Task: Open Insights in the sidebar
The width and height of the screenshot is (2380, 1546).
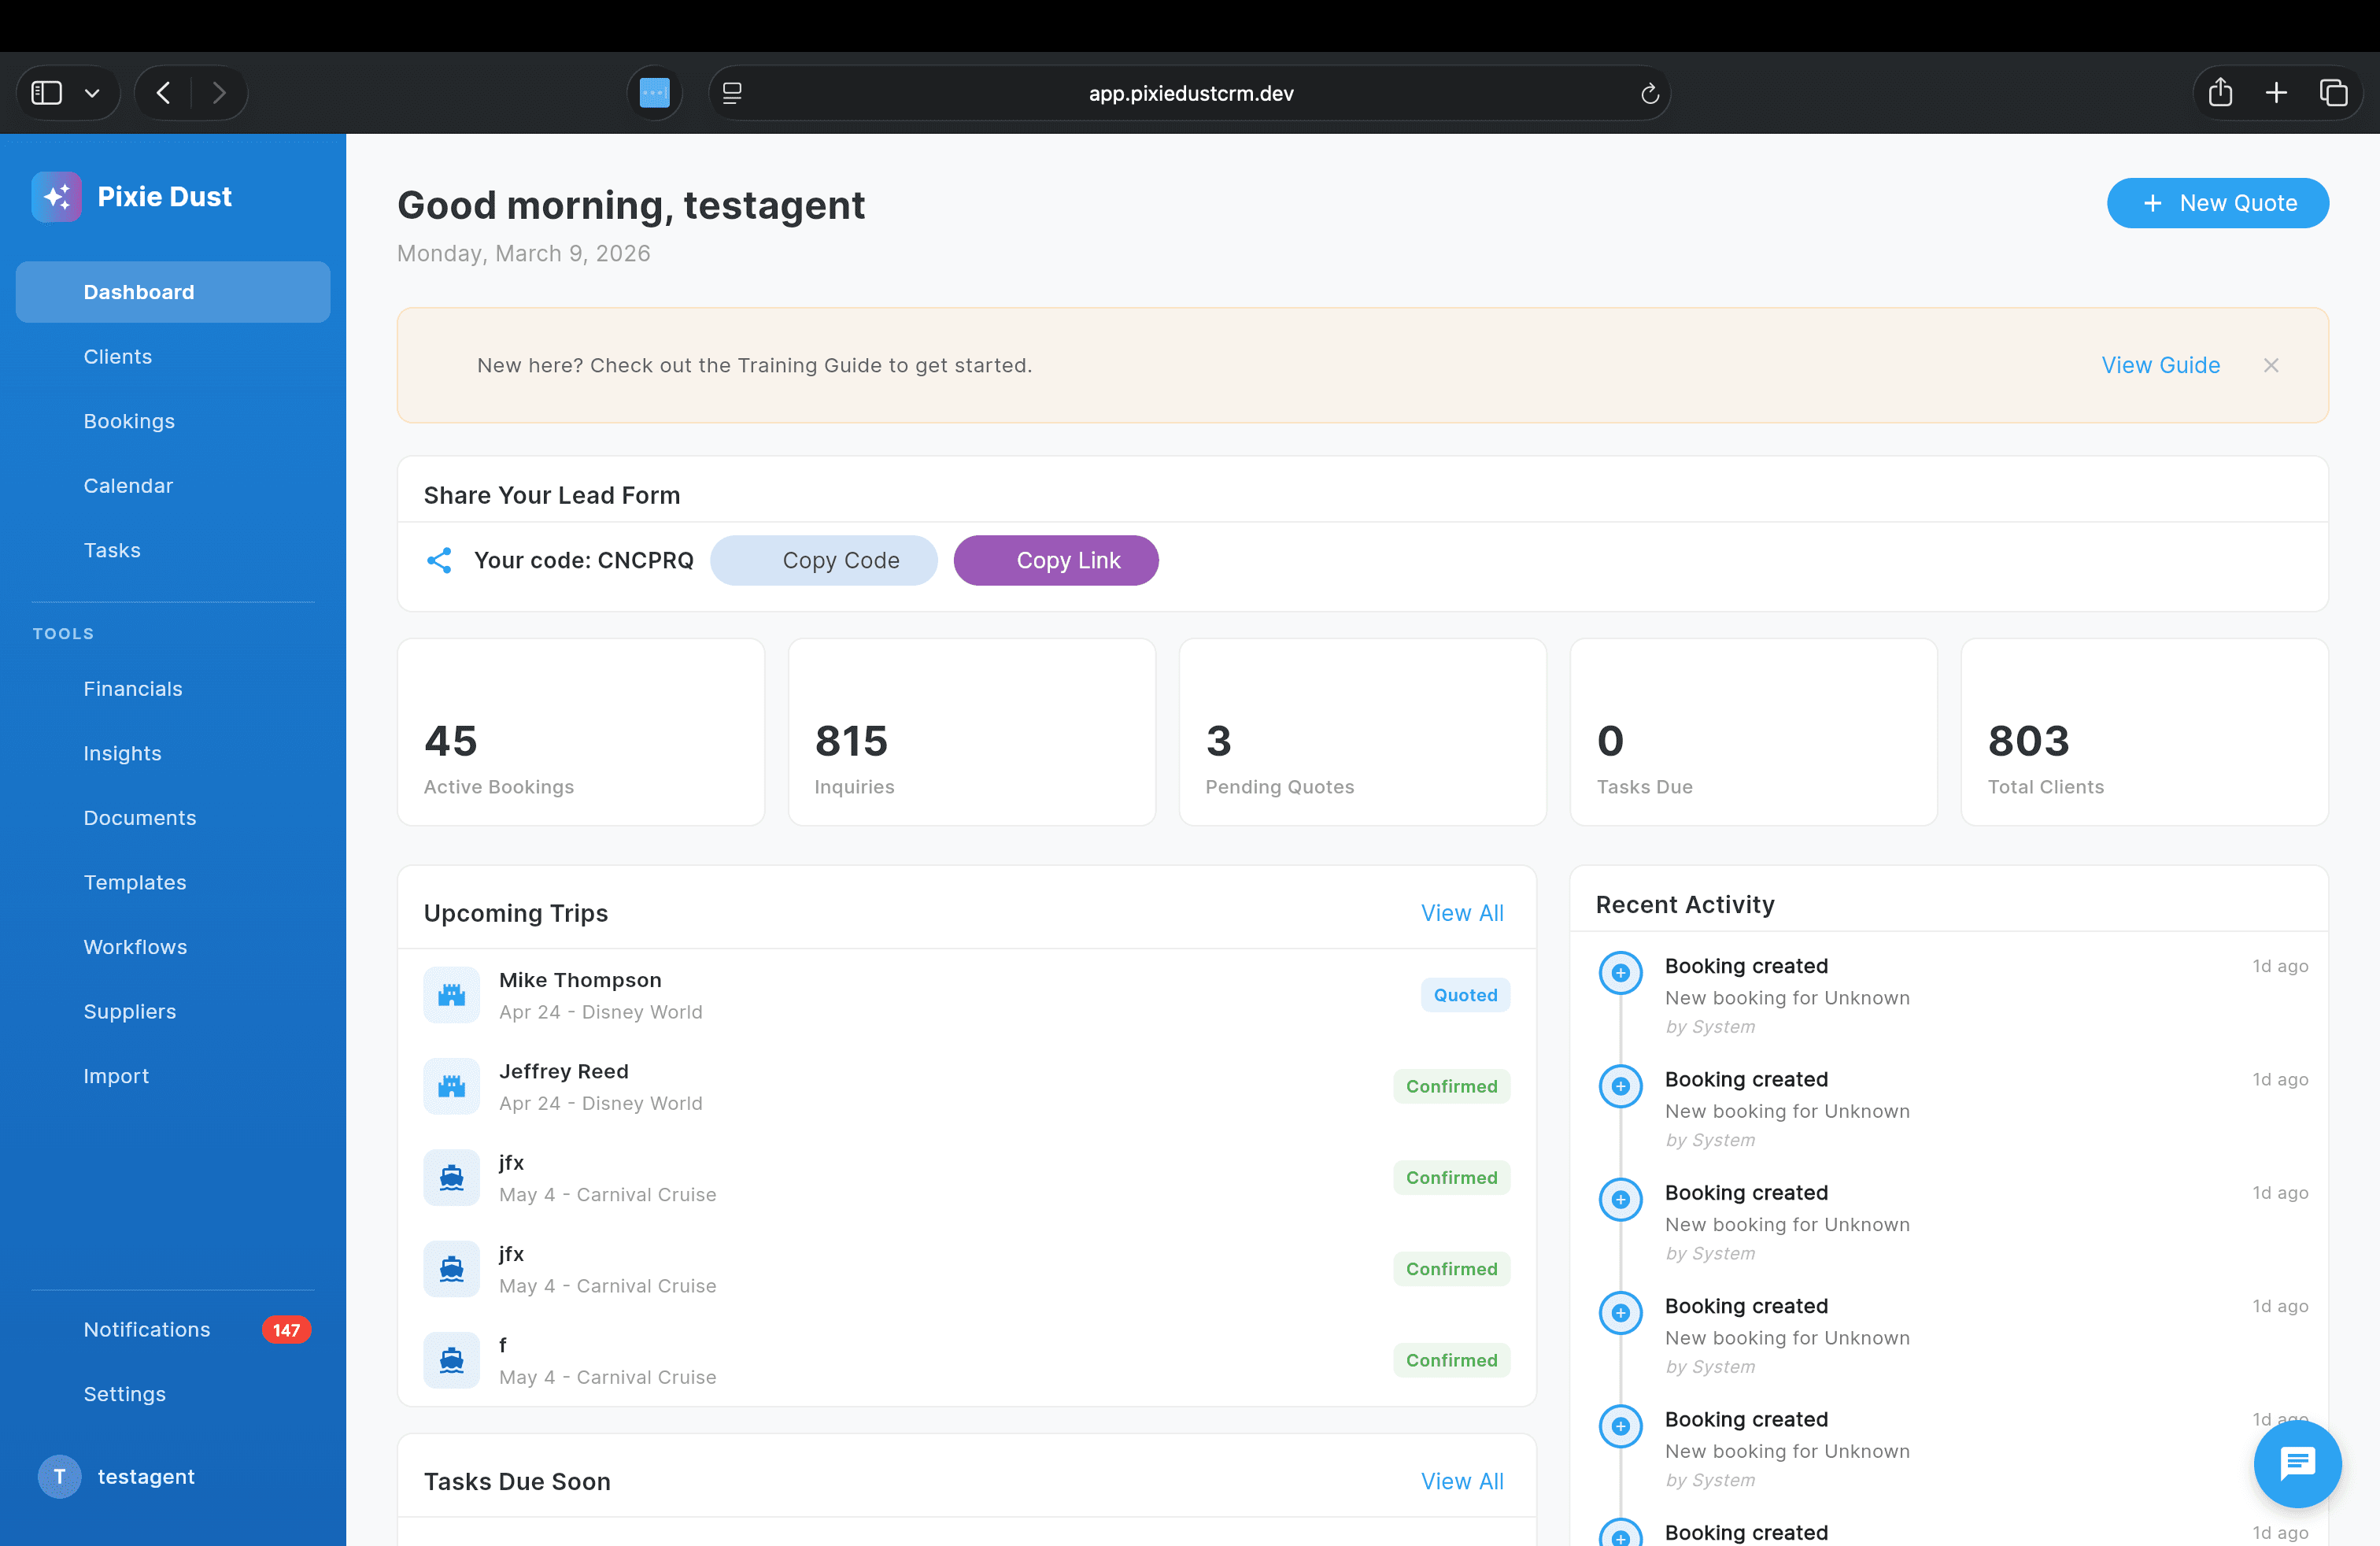Action: (x=173, y=753)
